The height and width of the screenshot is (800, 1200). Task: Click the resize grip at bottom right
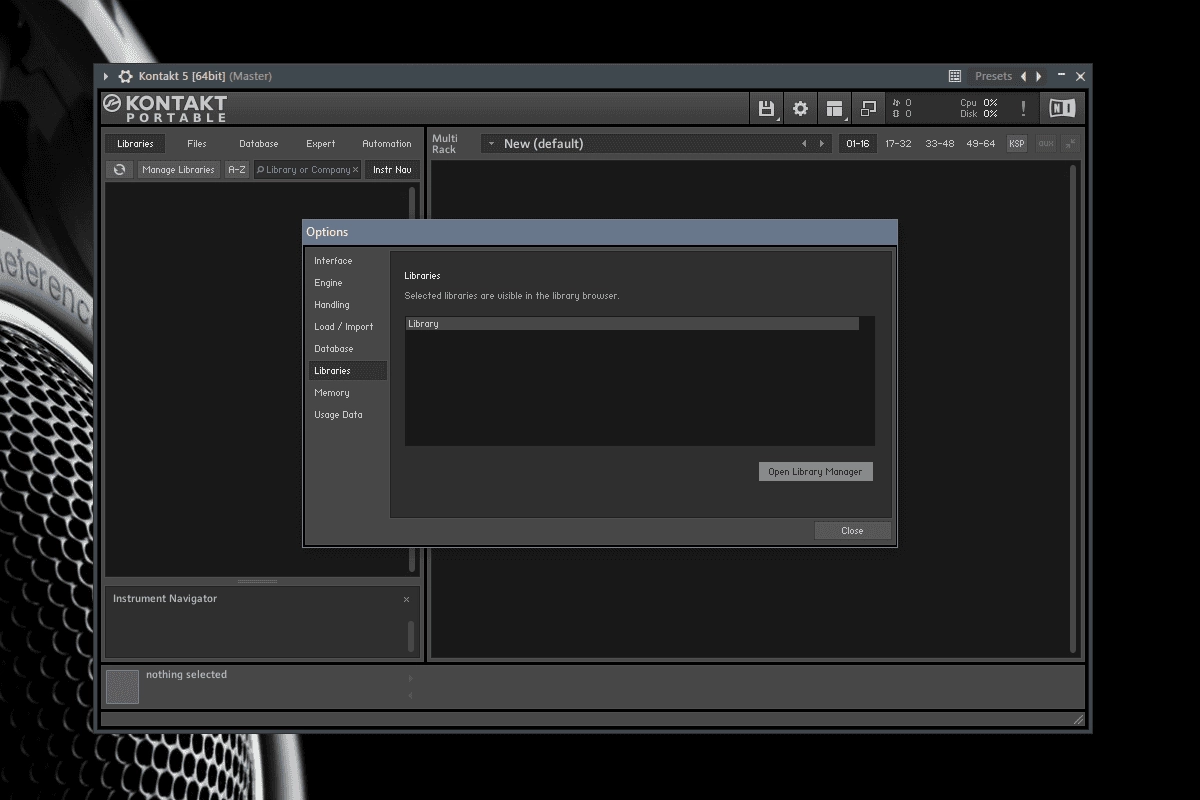(1077, 719)
